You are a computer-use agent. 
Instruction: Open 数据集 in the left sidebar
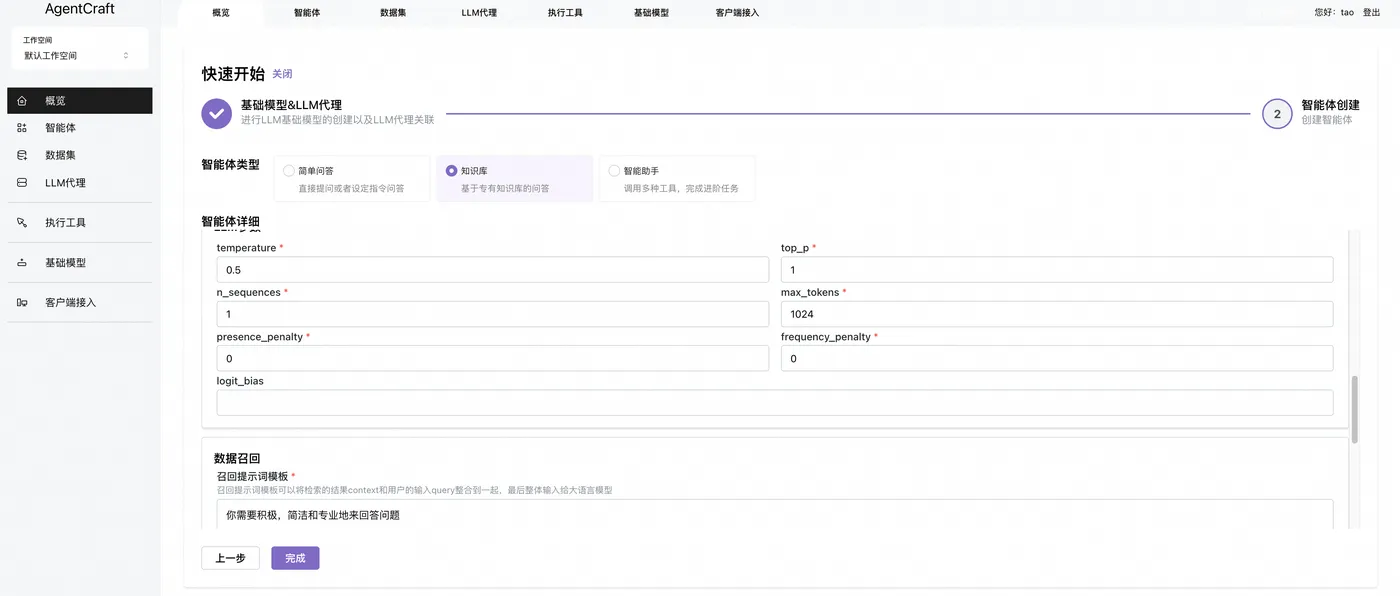coord(80,155)
